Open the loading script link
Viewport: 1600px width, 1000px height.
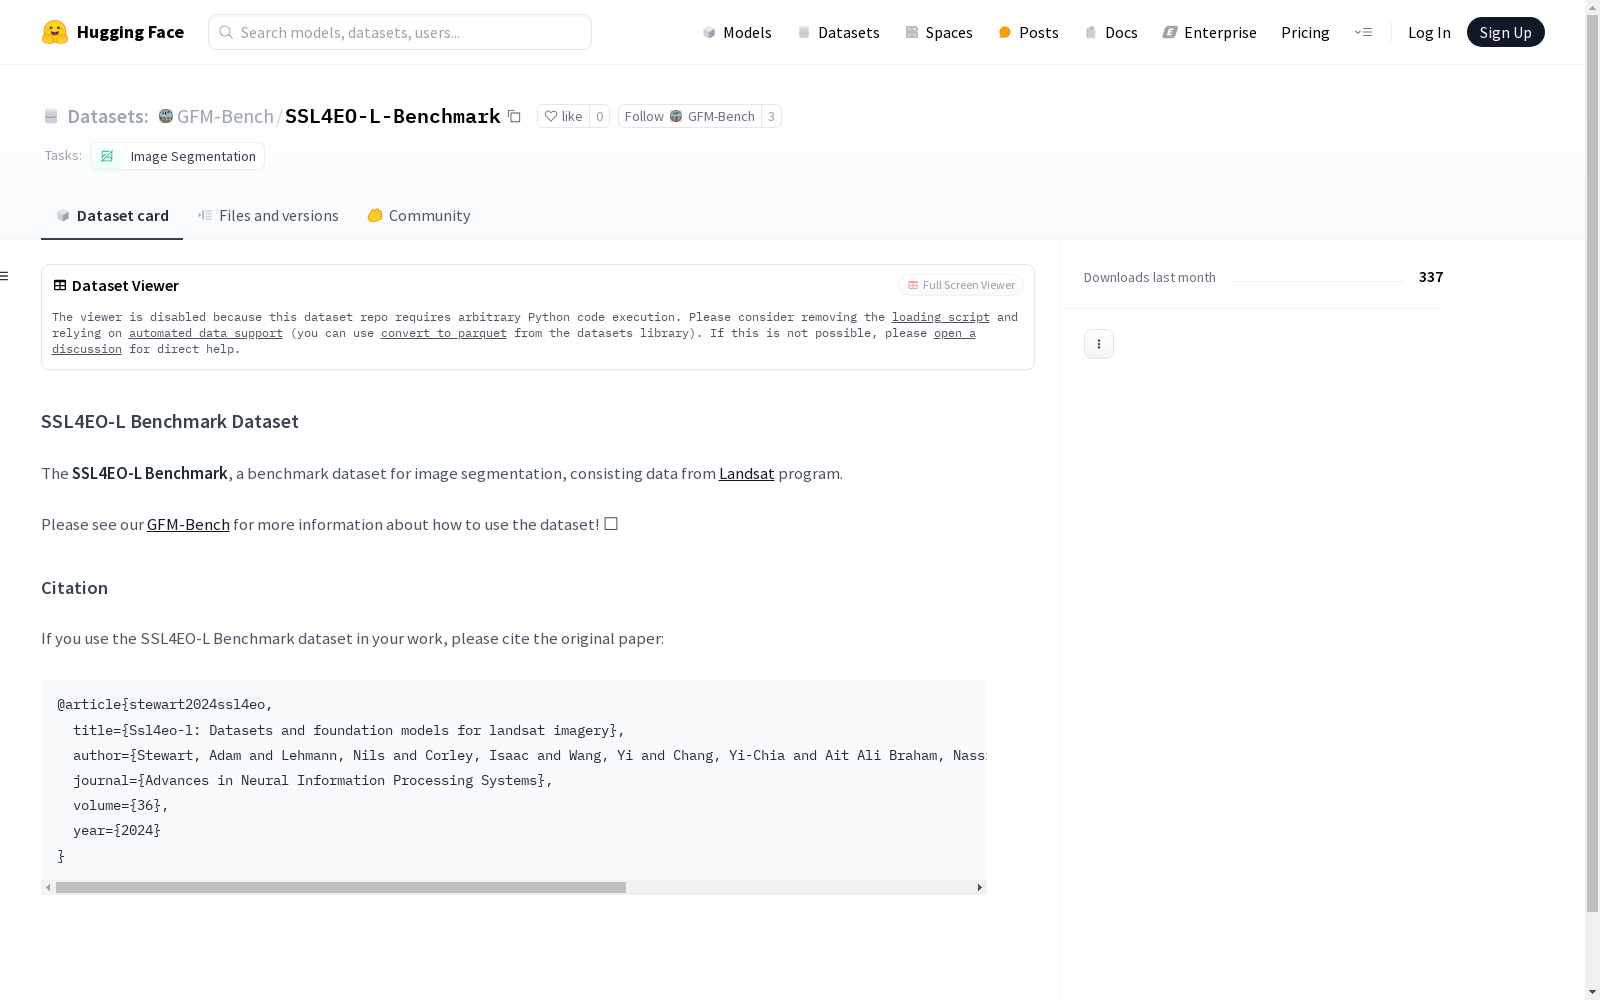point(940,317)
